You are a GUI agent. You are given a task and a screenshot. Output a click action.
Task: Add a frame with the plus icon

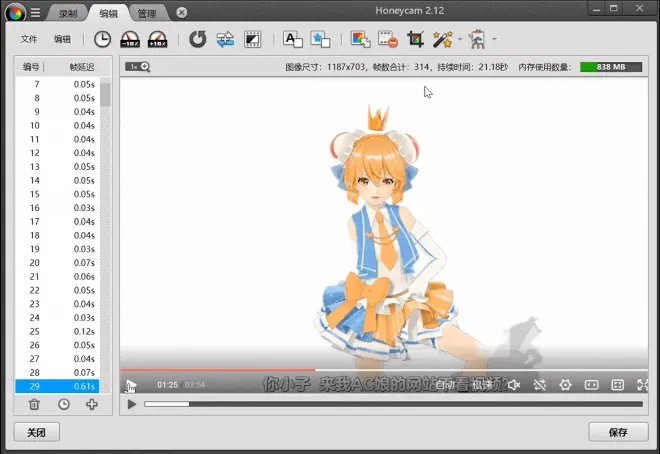point(92,404)
